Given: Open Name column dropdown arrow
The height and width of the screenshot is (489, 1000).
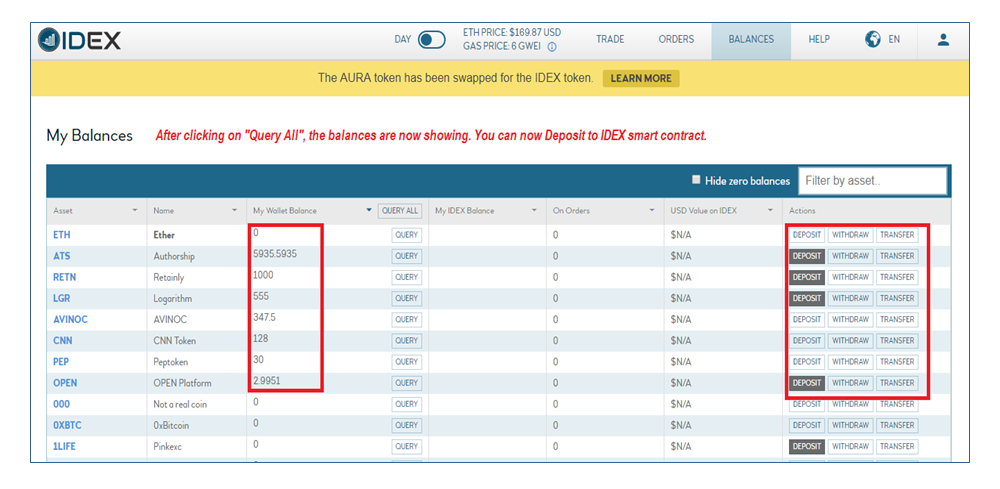Looking at the screenshot, I should tap(235, 210).
